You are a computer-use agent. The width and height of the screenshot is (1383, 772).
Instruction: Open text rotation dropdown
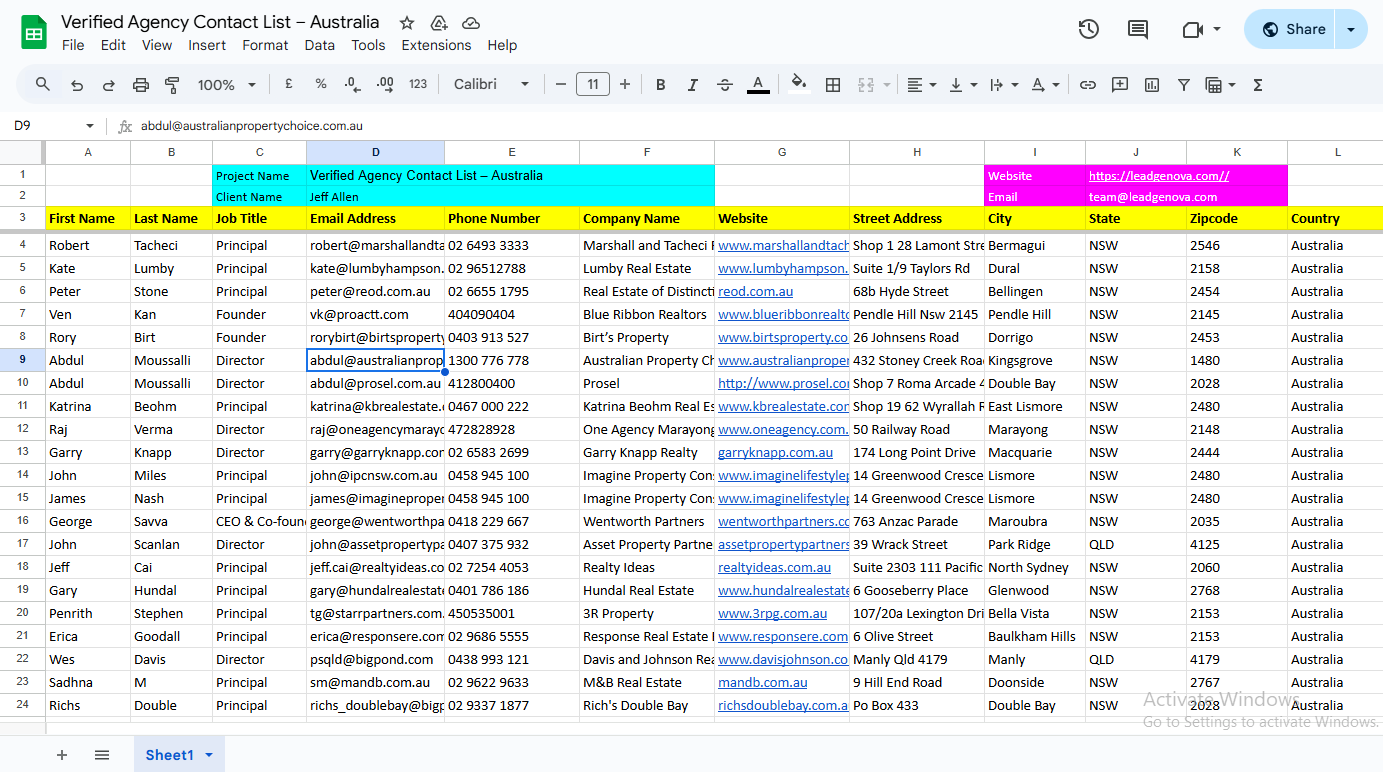(1044, 85)
